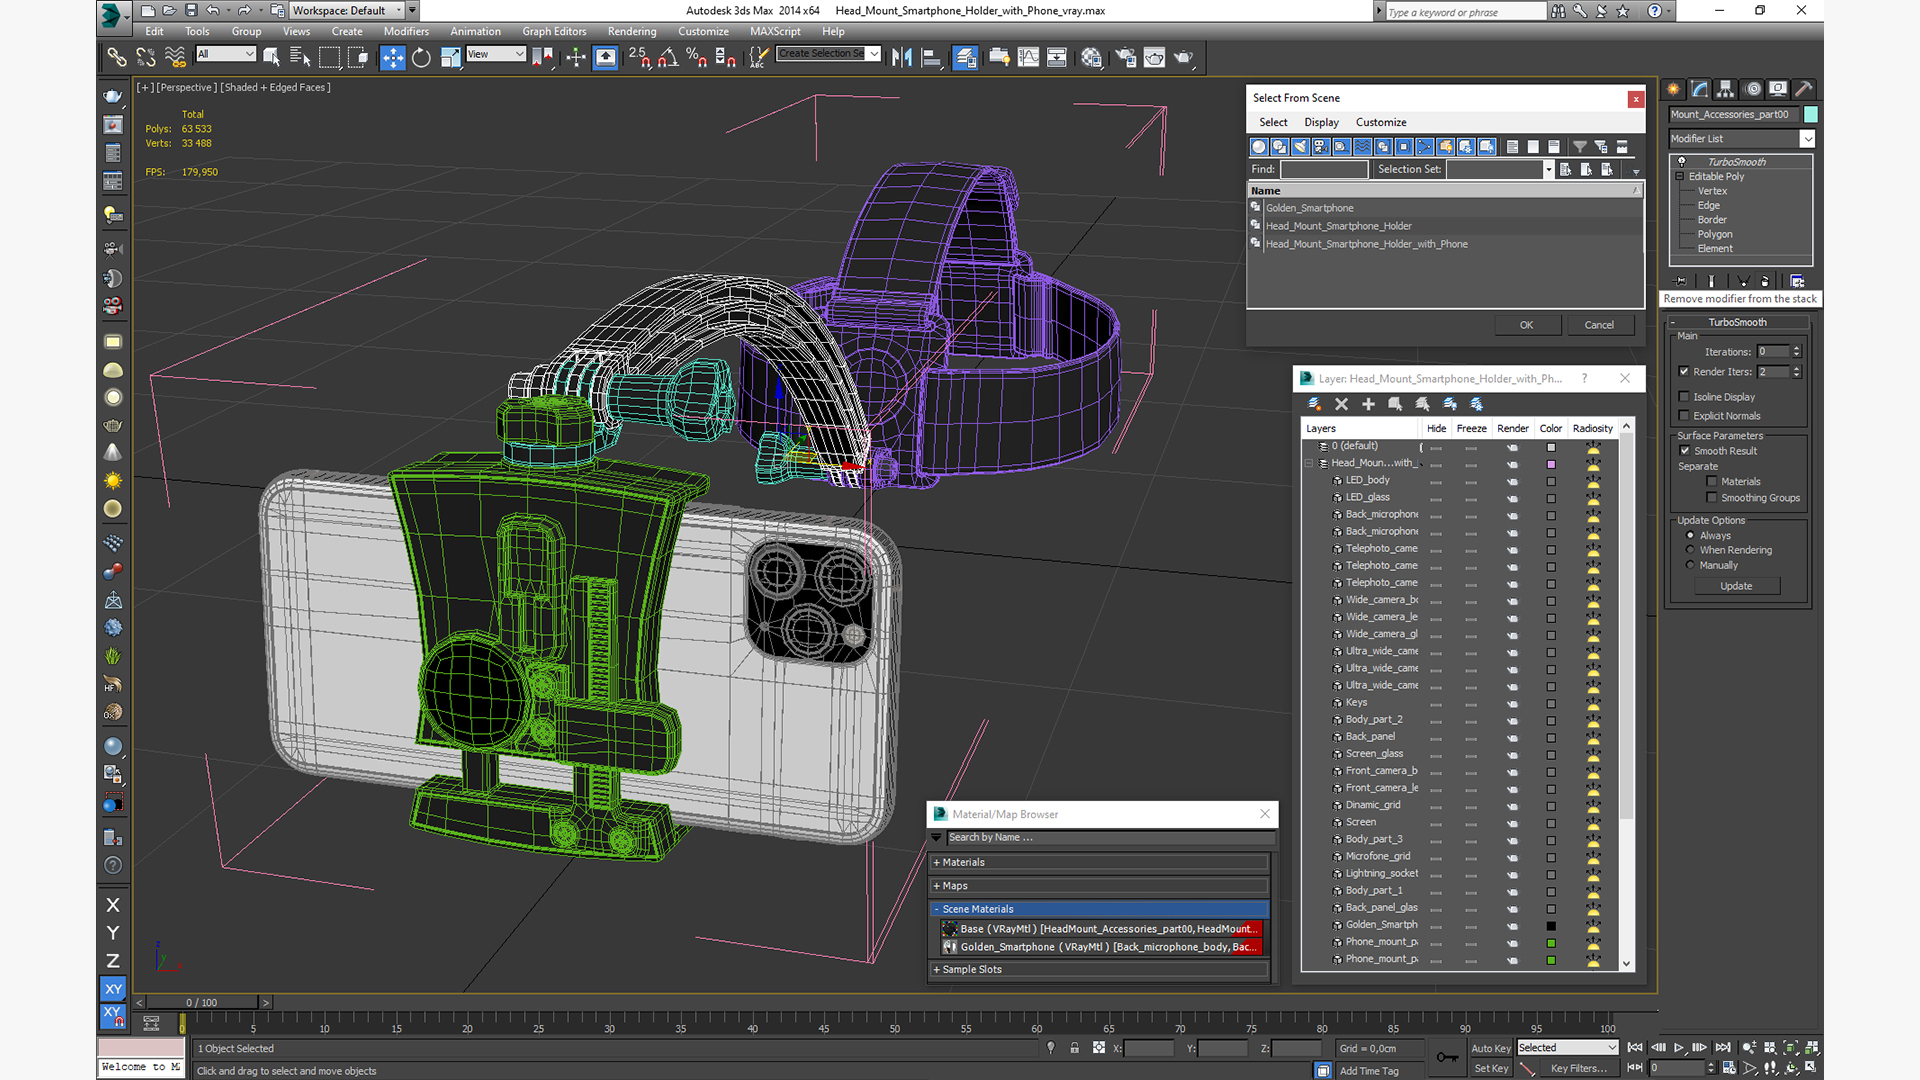Click the Find field in Select From Scene

[x=1324, y=170]
